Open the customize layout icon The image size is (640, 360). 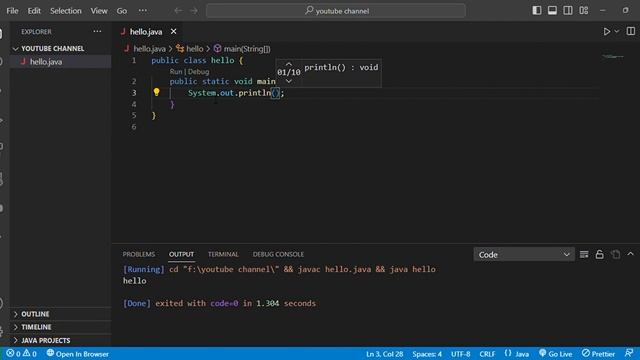click(584, 11)
